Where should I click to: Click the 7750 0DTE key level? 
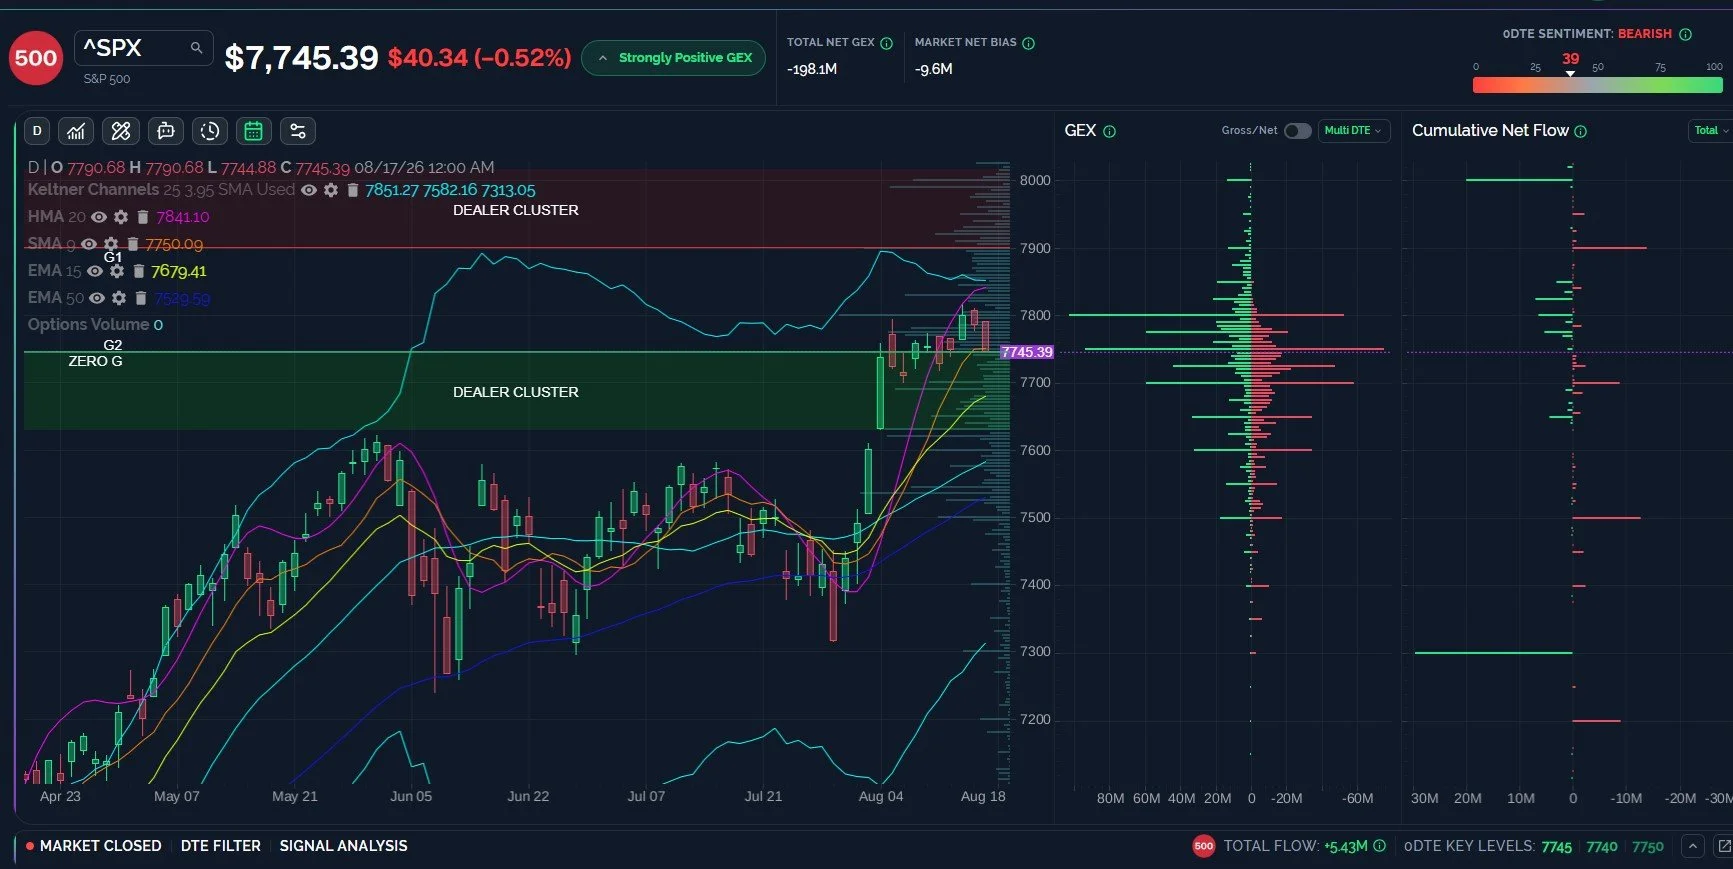(1648, 847)
